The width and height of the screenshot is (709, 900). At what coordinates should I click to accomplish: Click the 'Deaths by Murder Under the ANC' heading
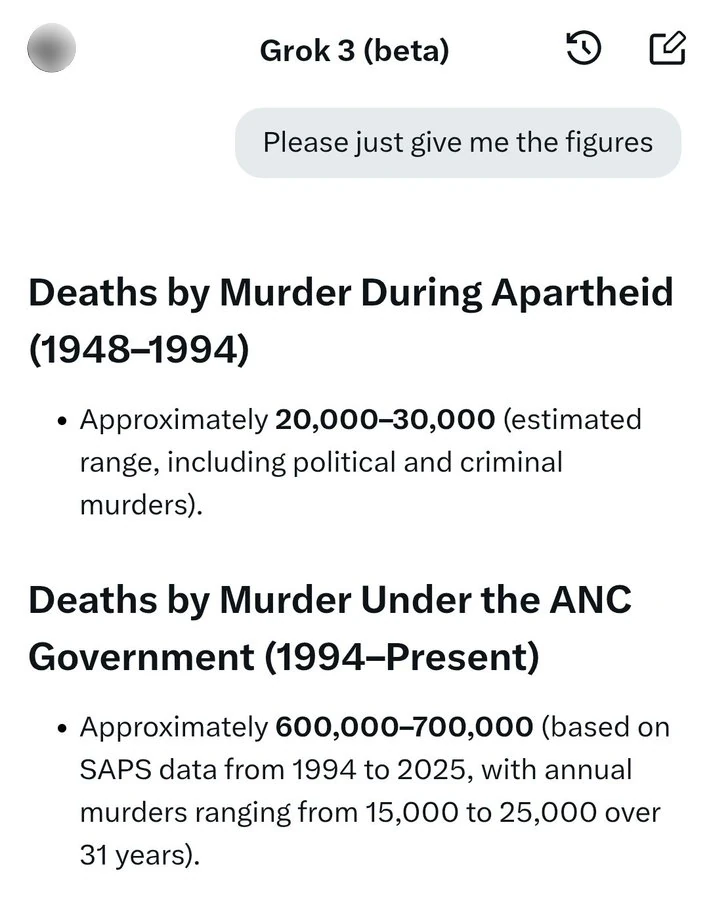point(330,600)
